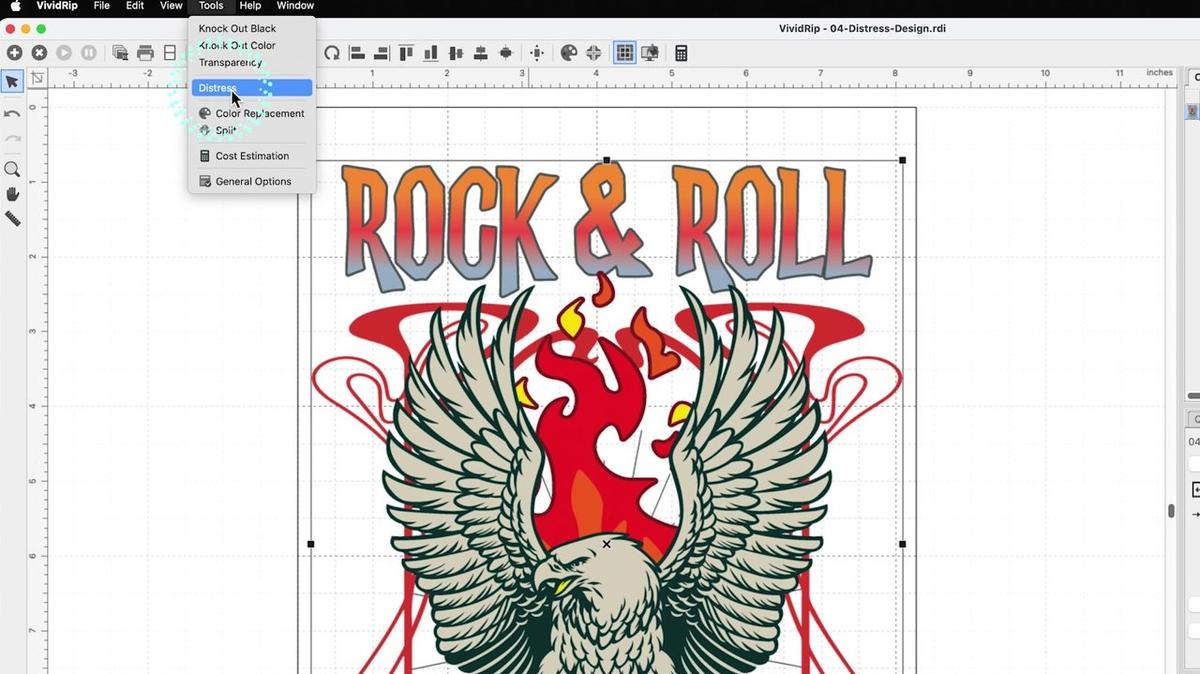This screenshot has height=674, width=1200.
Task: Click the Cost Estimation menu item
Action: pos(252,156)
